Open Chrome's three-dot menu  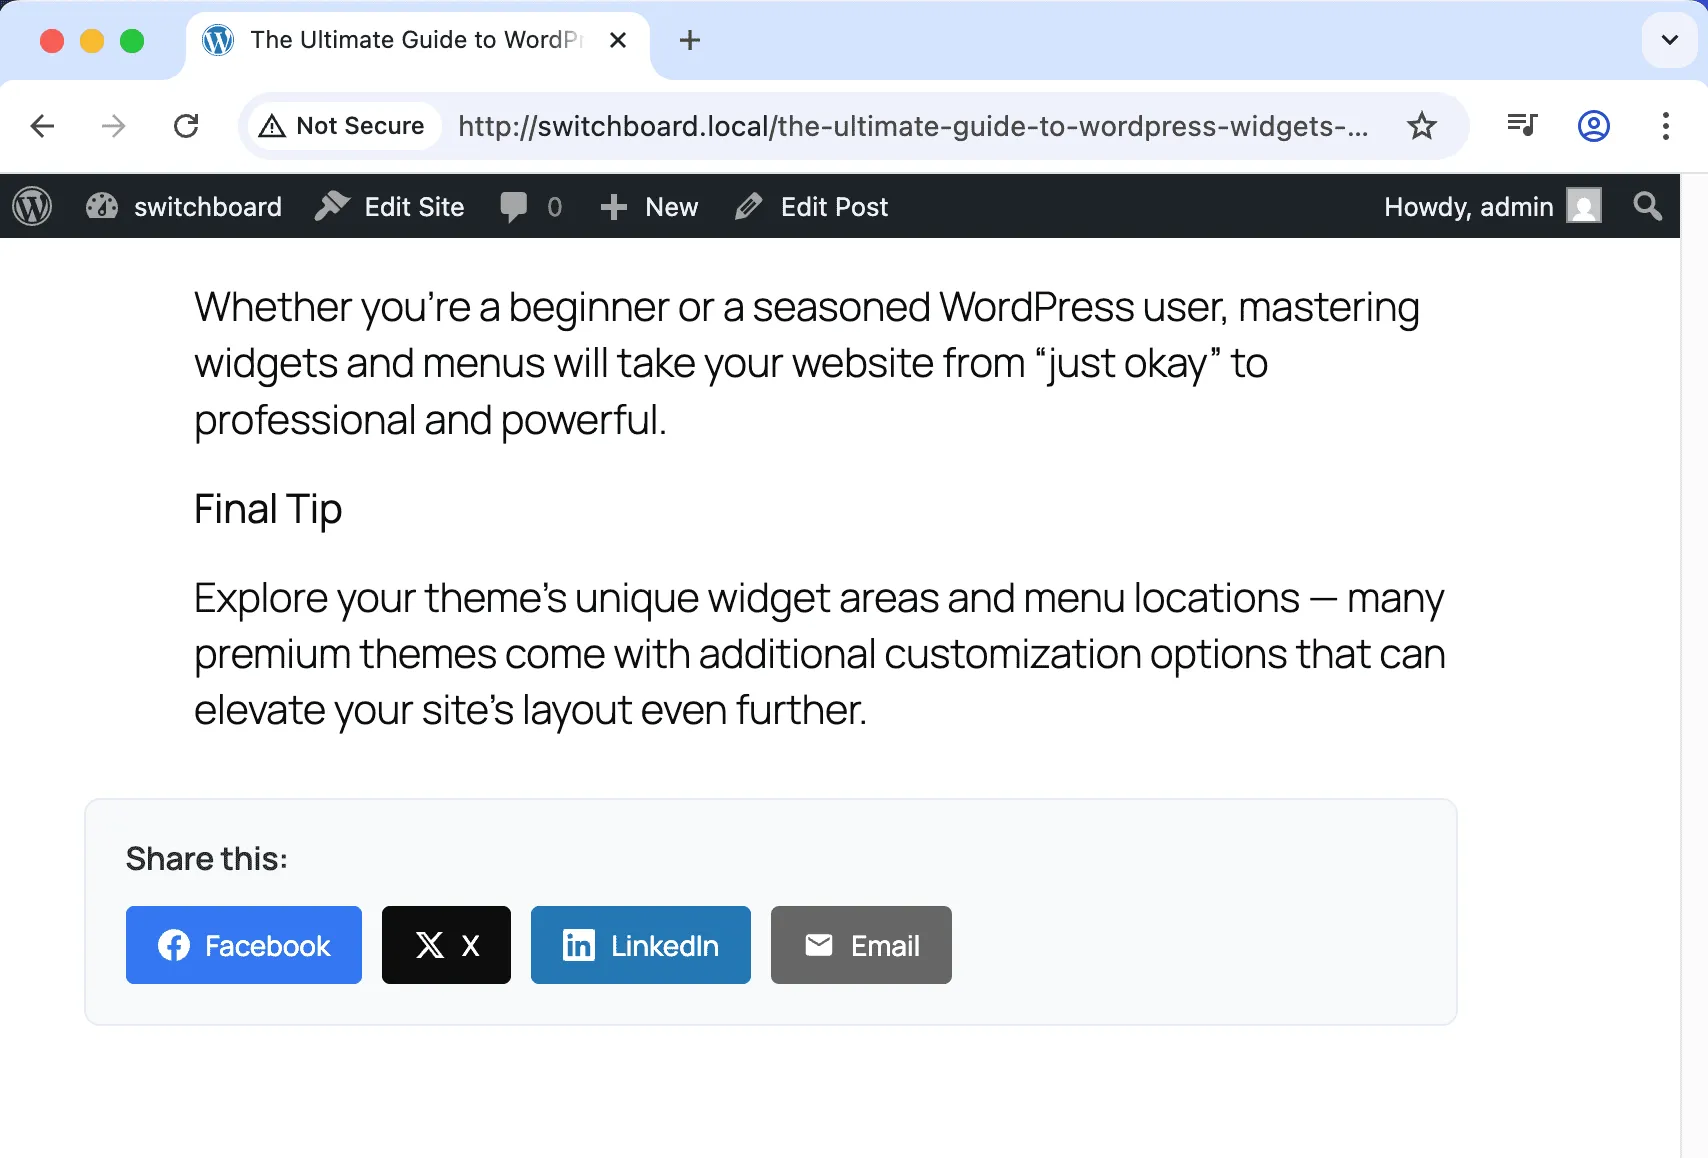1665,126
